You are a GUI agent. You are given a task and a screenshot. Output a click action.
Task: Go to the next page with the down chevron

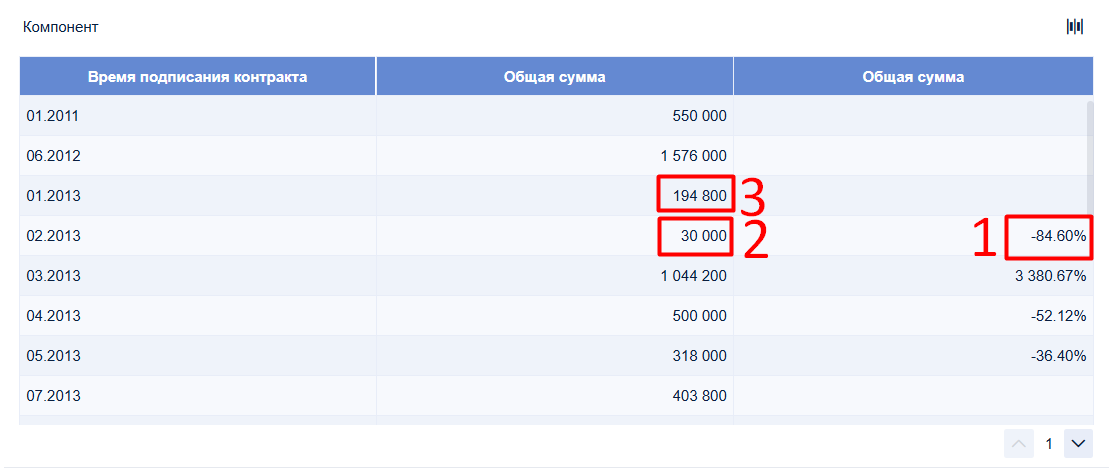click(x=1078, y=444)
